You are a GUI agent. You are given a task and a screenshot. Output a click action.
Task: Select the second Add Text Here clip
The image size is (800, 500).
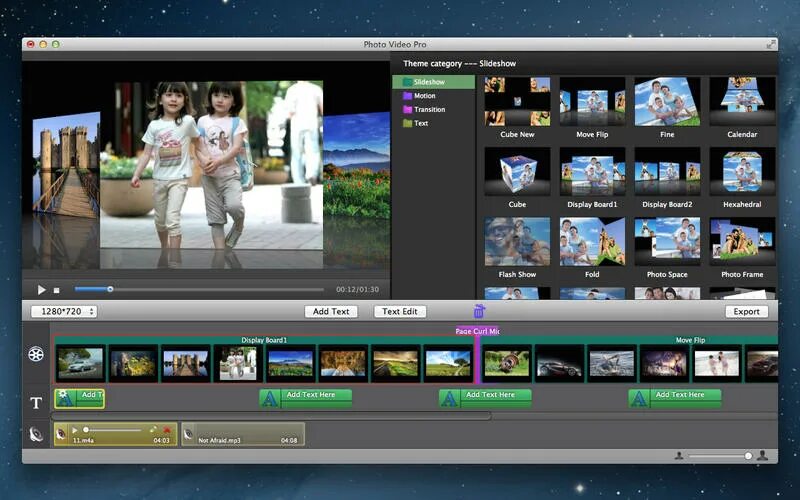point(306,398)
